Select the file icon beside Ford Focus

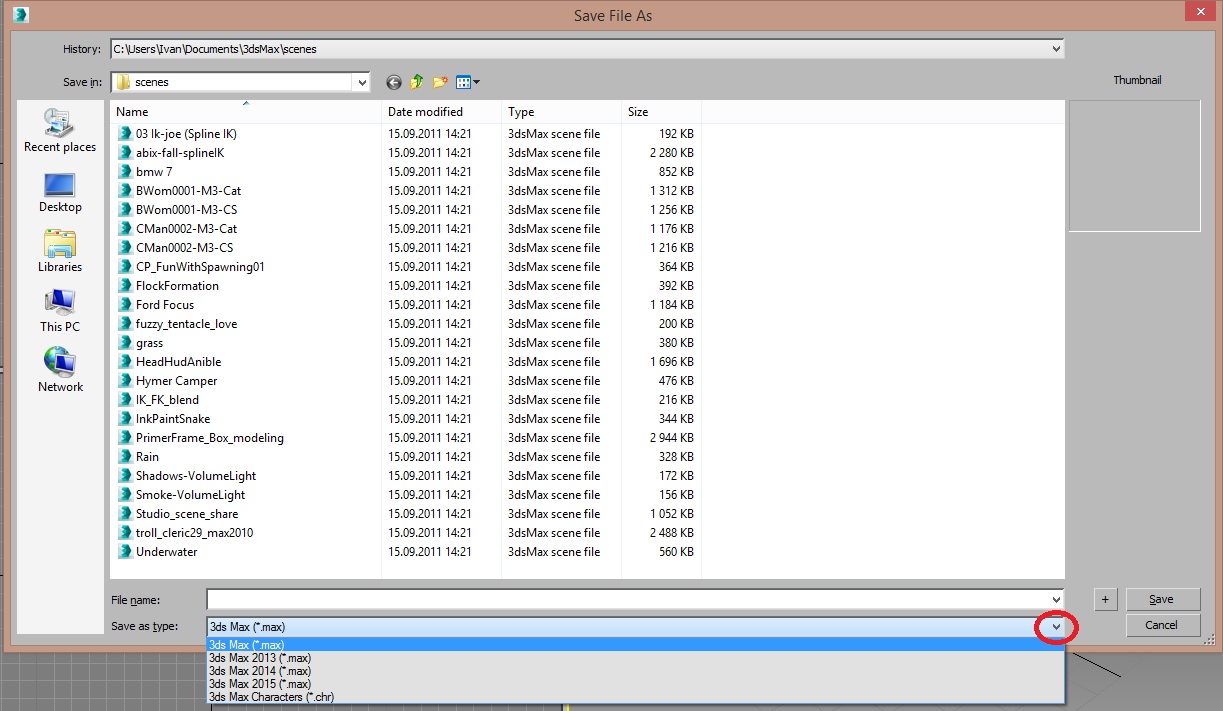click(x=125, y=305)
